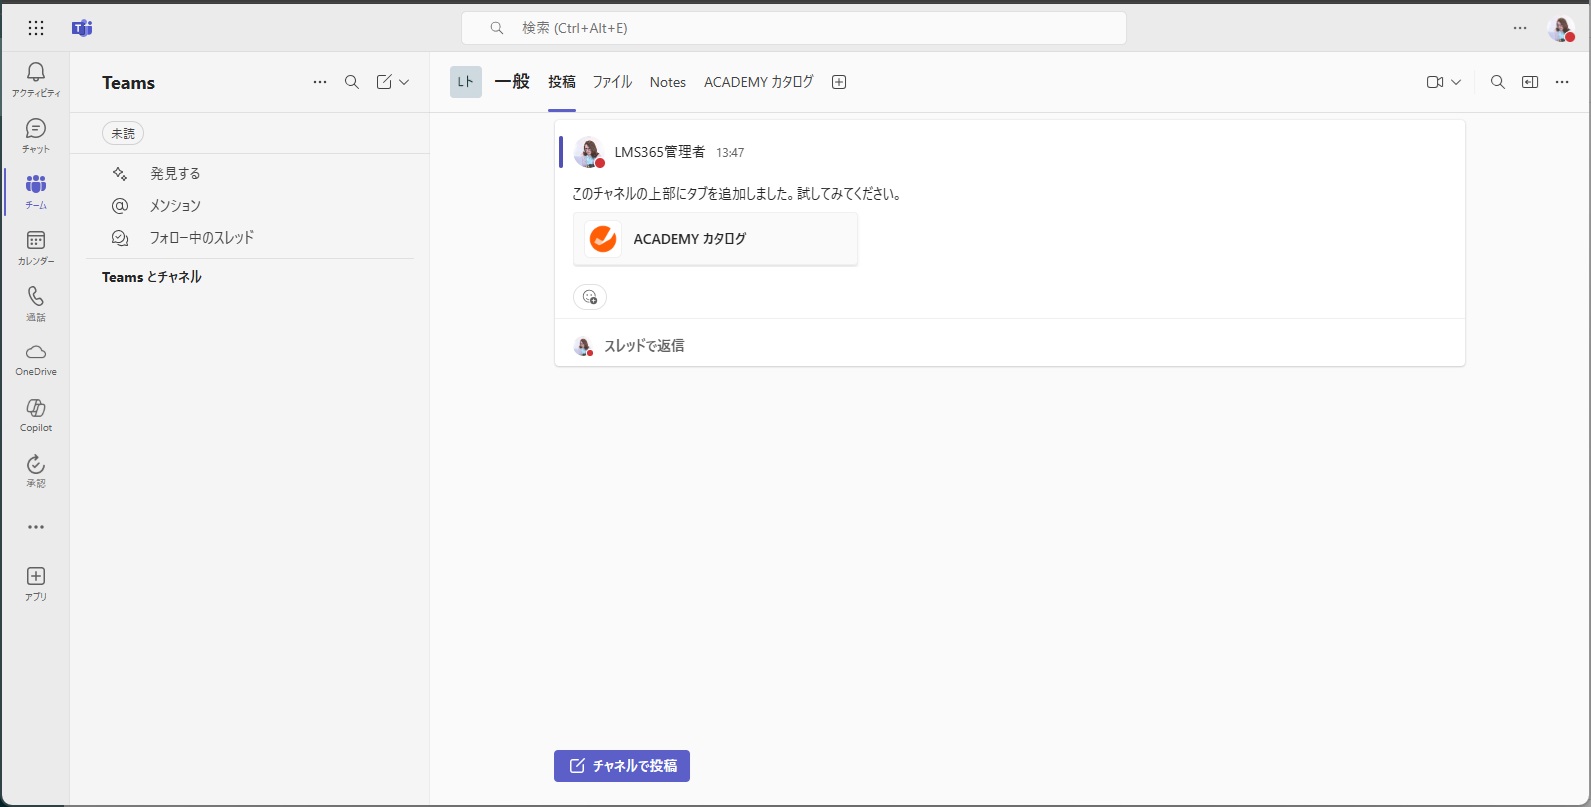The height and width of the screenshot is (807, 1591).
Task: Open Teams panel more options ellipsis
Action: point(320,82)
